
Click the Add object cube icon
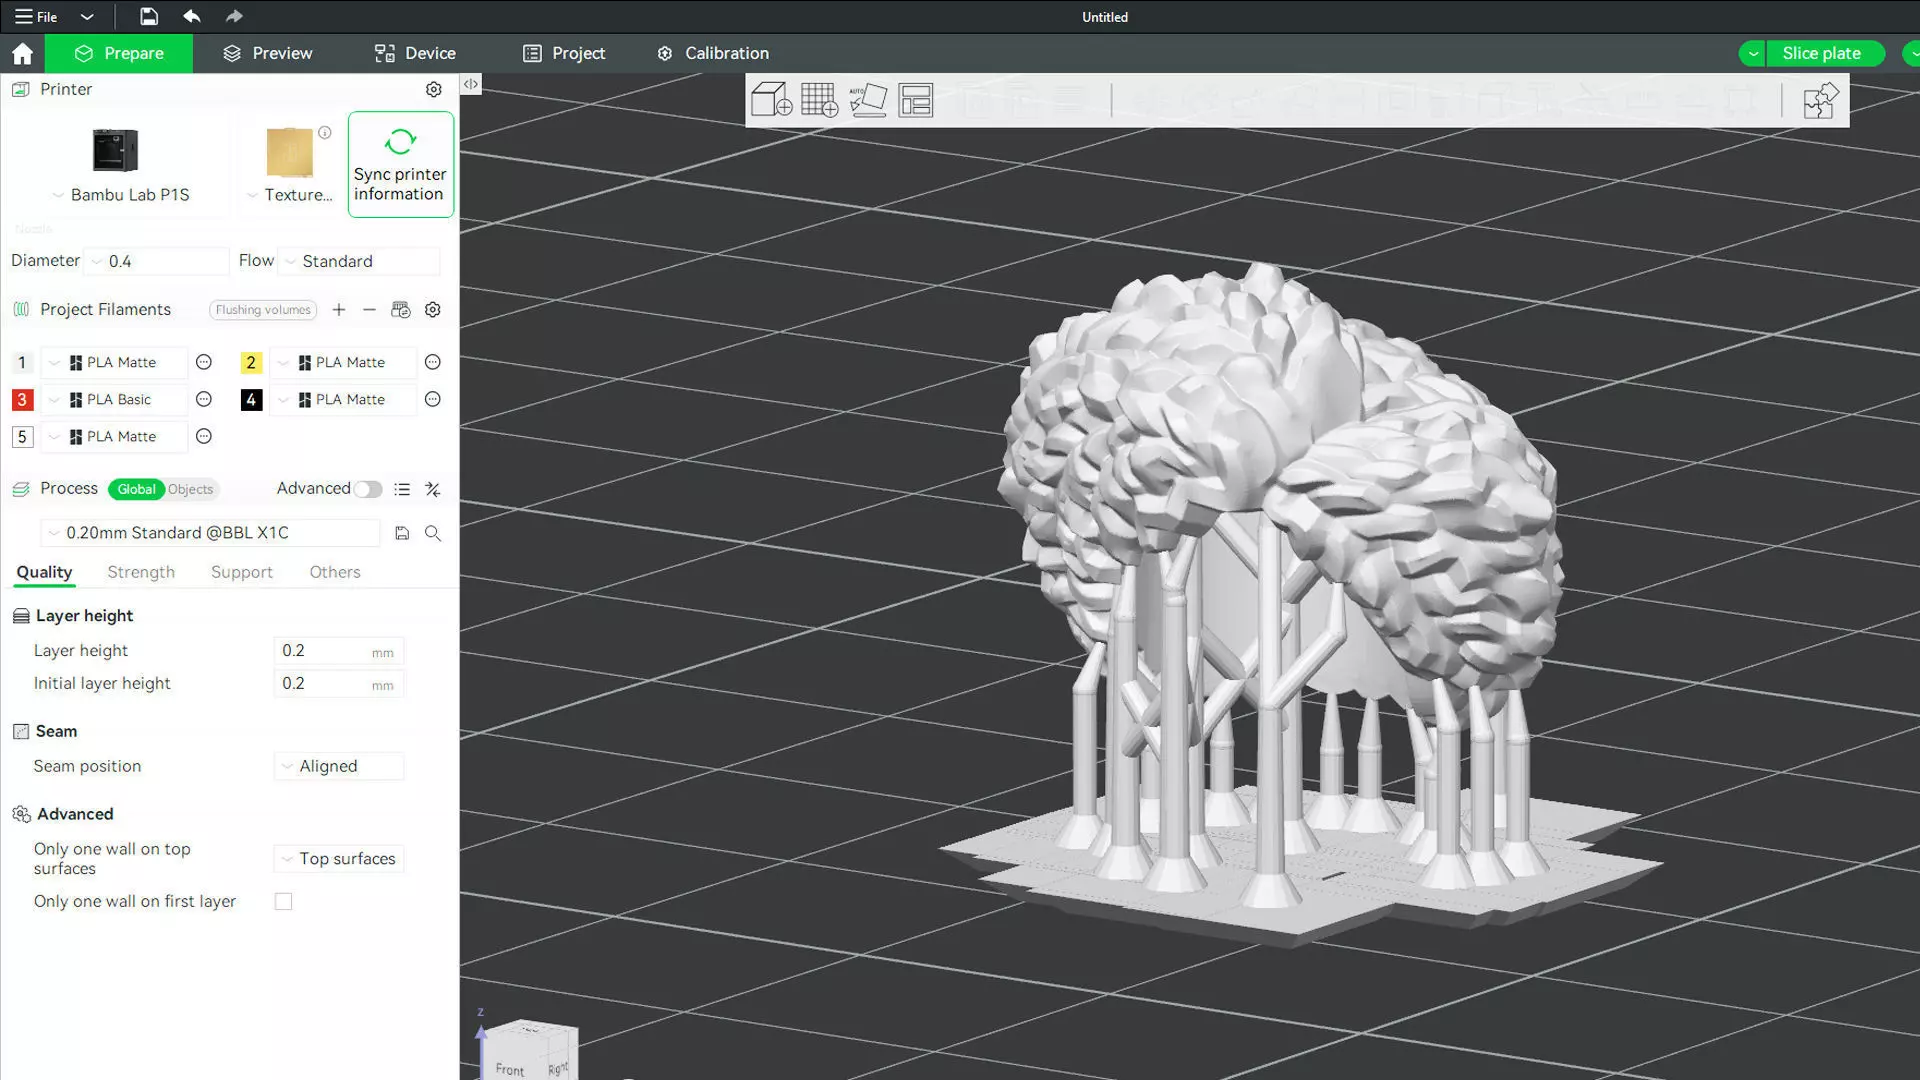coord(771,100)
